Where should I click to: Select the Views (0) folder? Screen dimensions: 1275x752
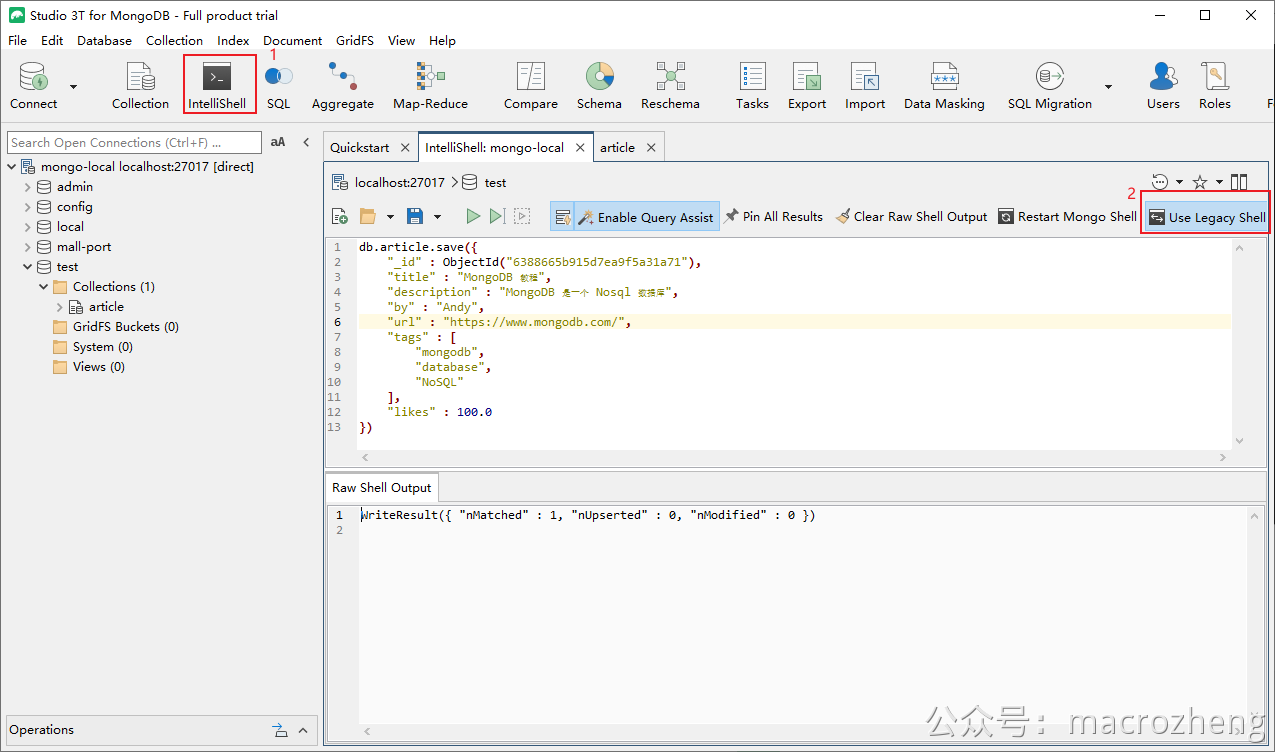(x=98, y=367)
